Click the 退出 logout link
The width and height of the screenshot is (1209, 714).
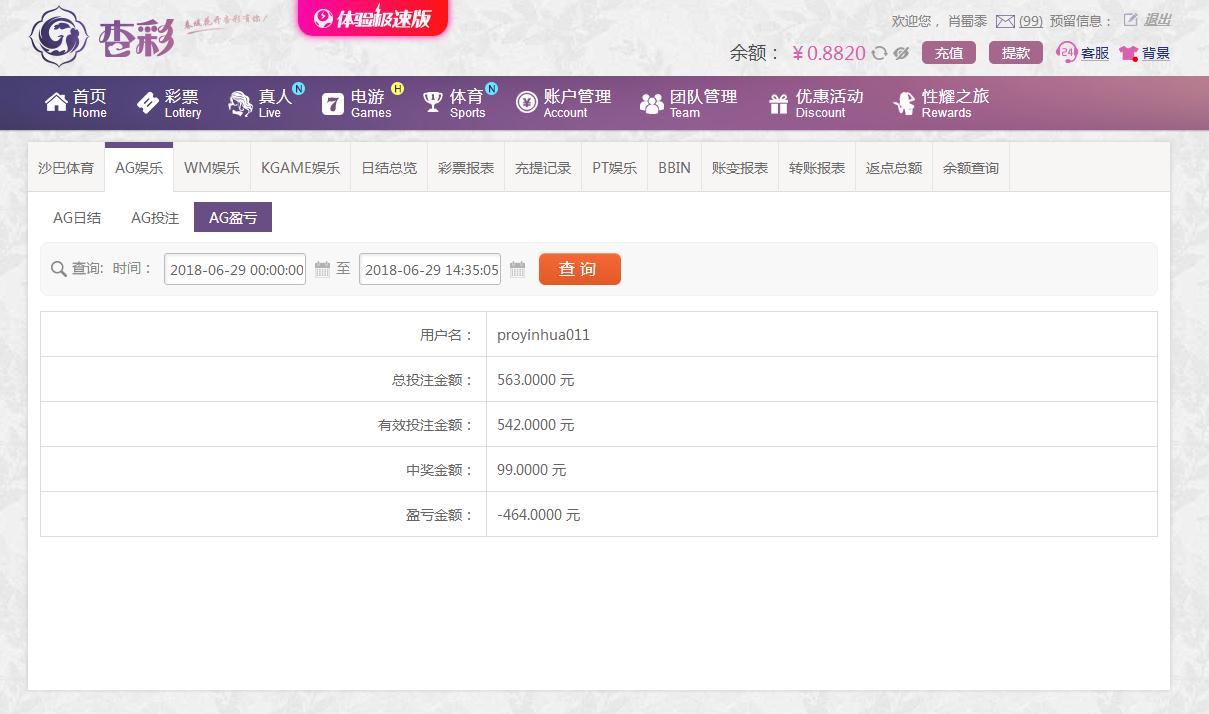point(1157,20)
